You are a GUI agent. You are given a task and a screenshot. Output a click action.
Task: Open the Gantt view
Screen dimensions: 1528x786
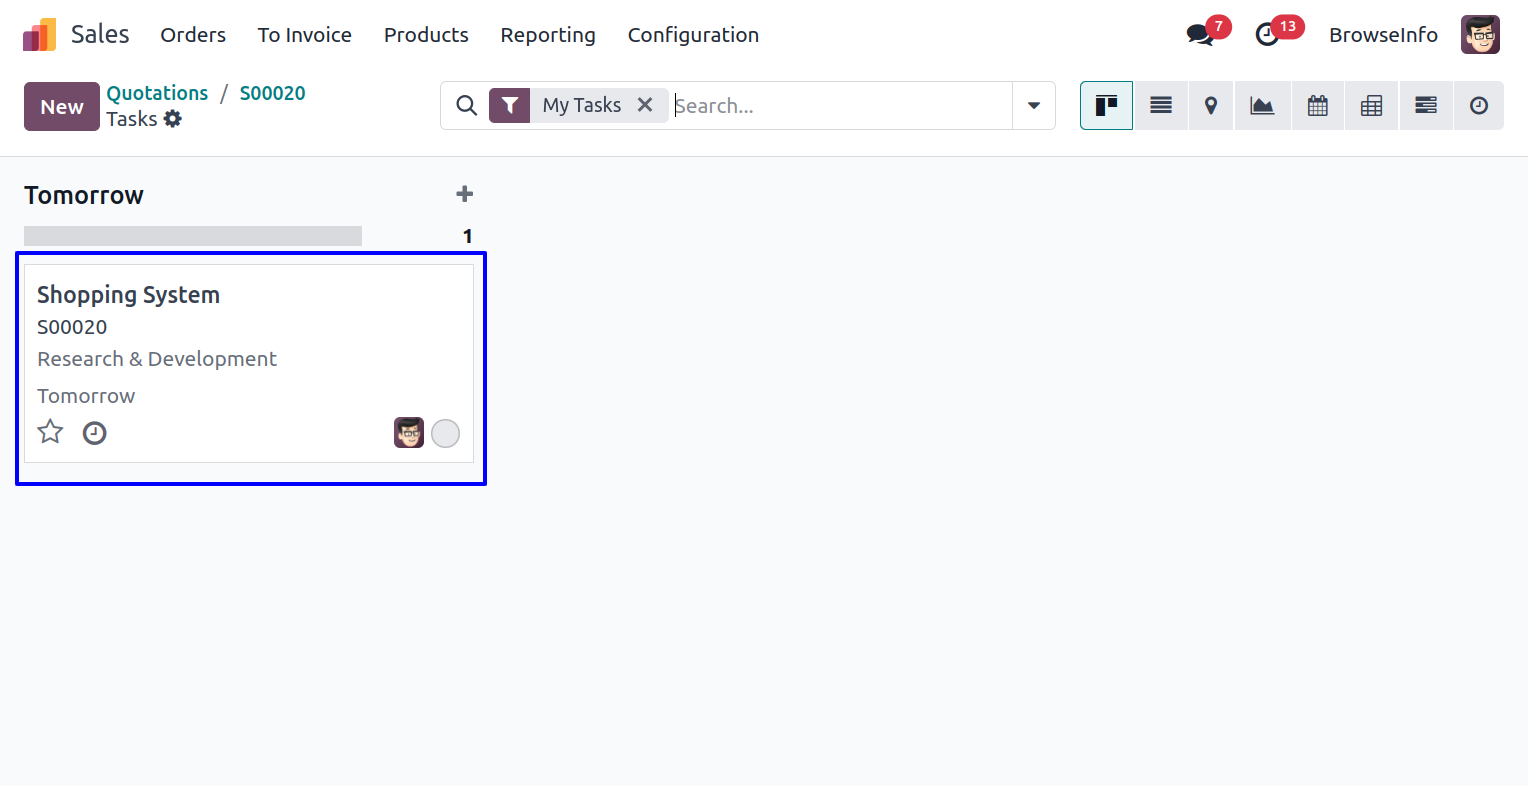(x=1426, y=106)
